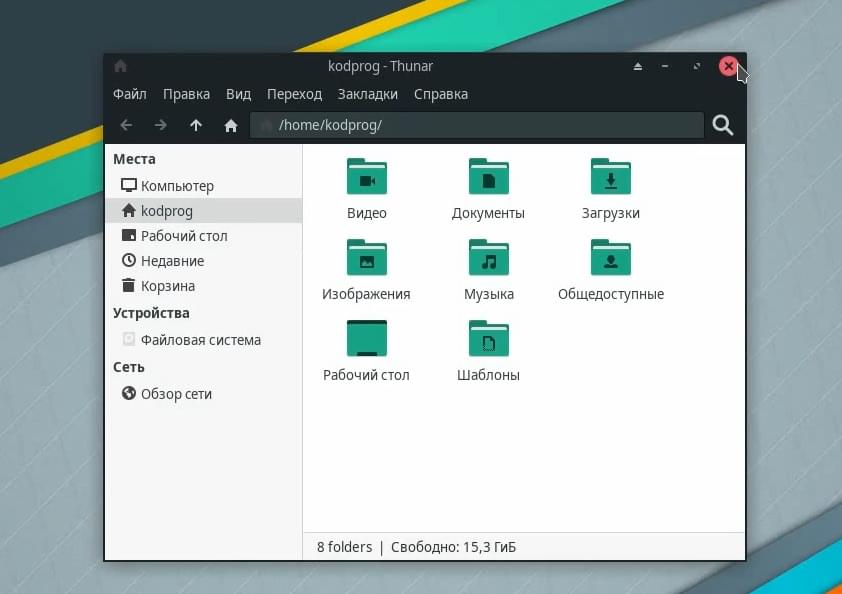Open Недавние in the sidebar
Screen dimensions: 842x594
204,260
